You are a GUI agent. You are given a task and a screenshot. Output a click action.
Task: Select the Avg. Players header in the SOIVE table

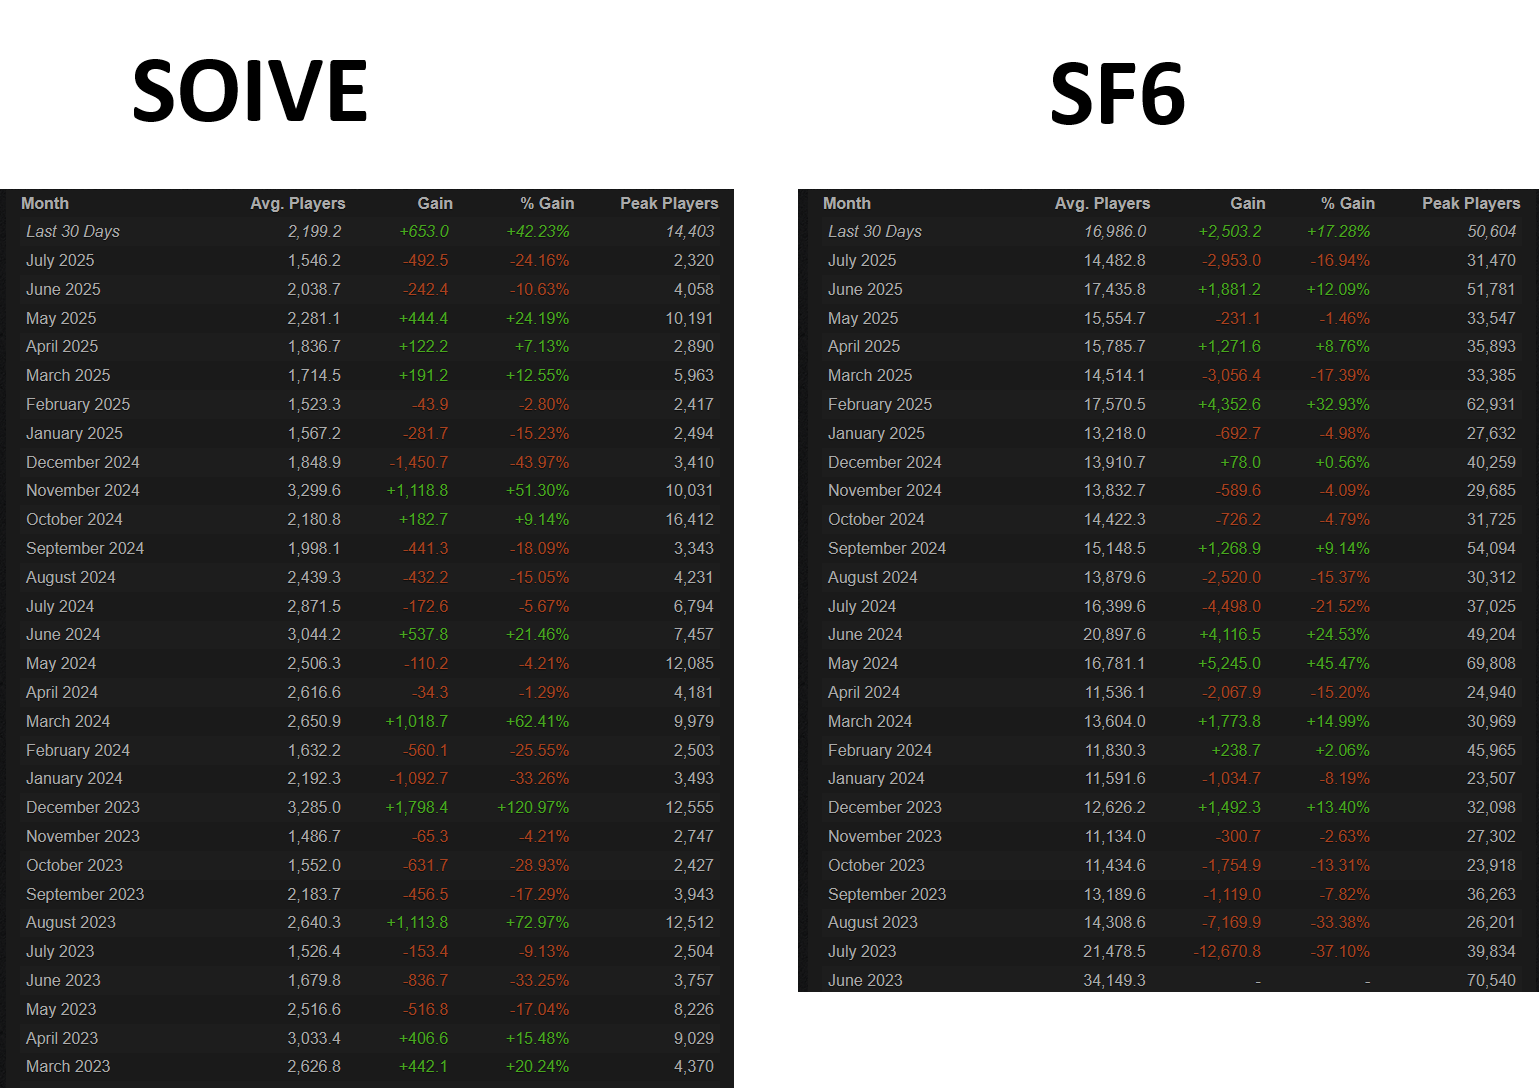[x=298, y=203]
